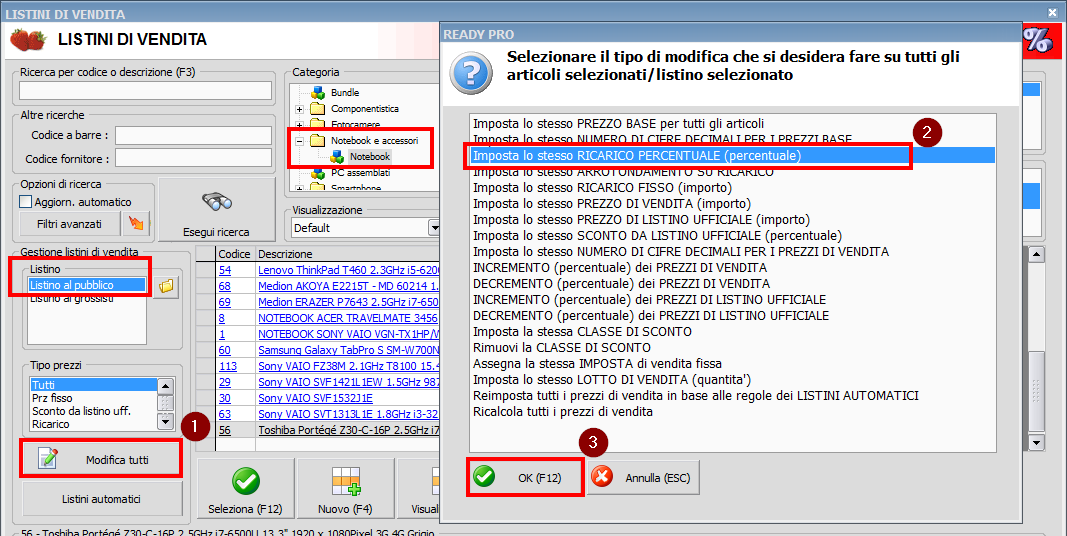The width and height of the screenshot is (1067, 536).
Task: Sort by Descrizione column header
Action: pyautogui.click(x=348, y=254)
